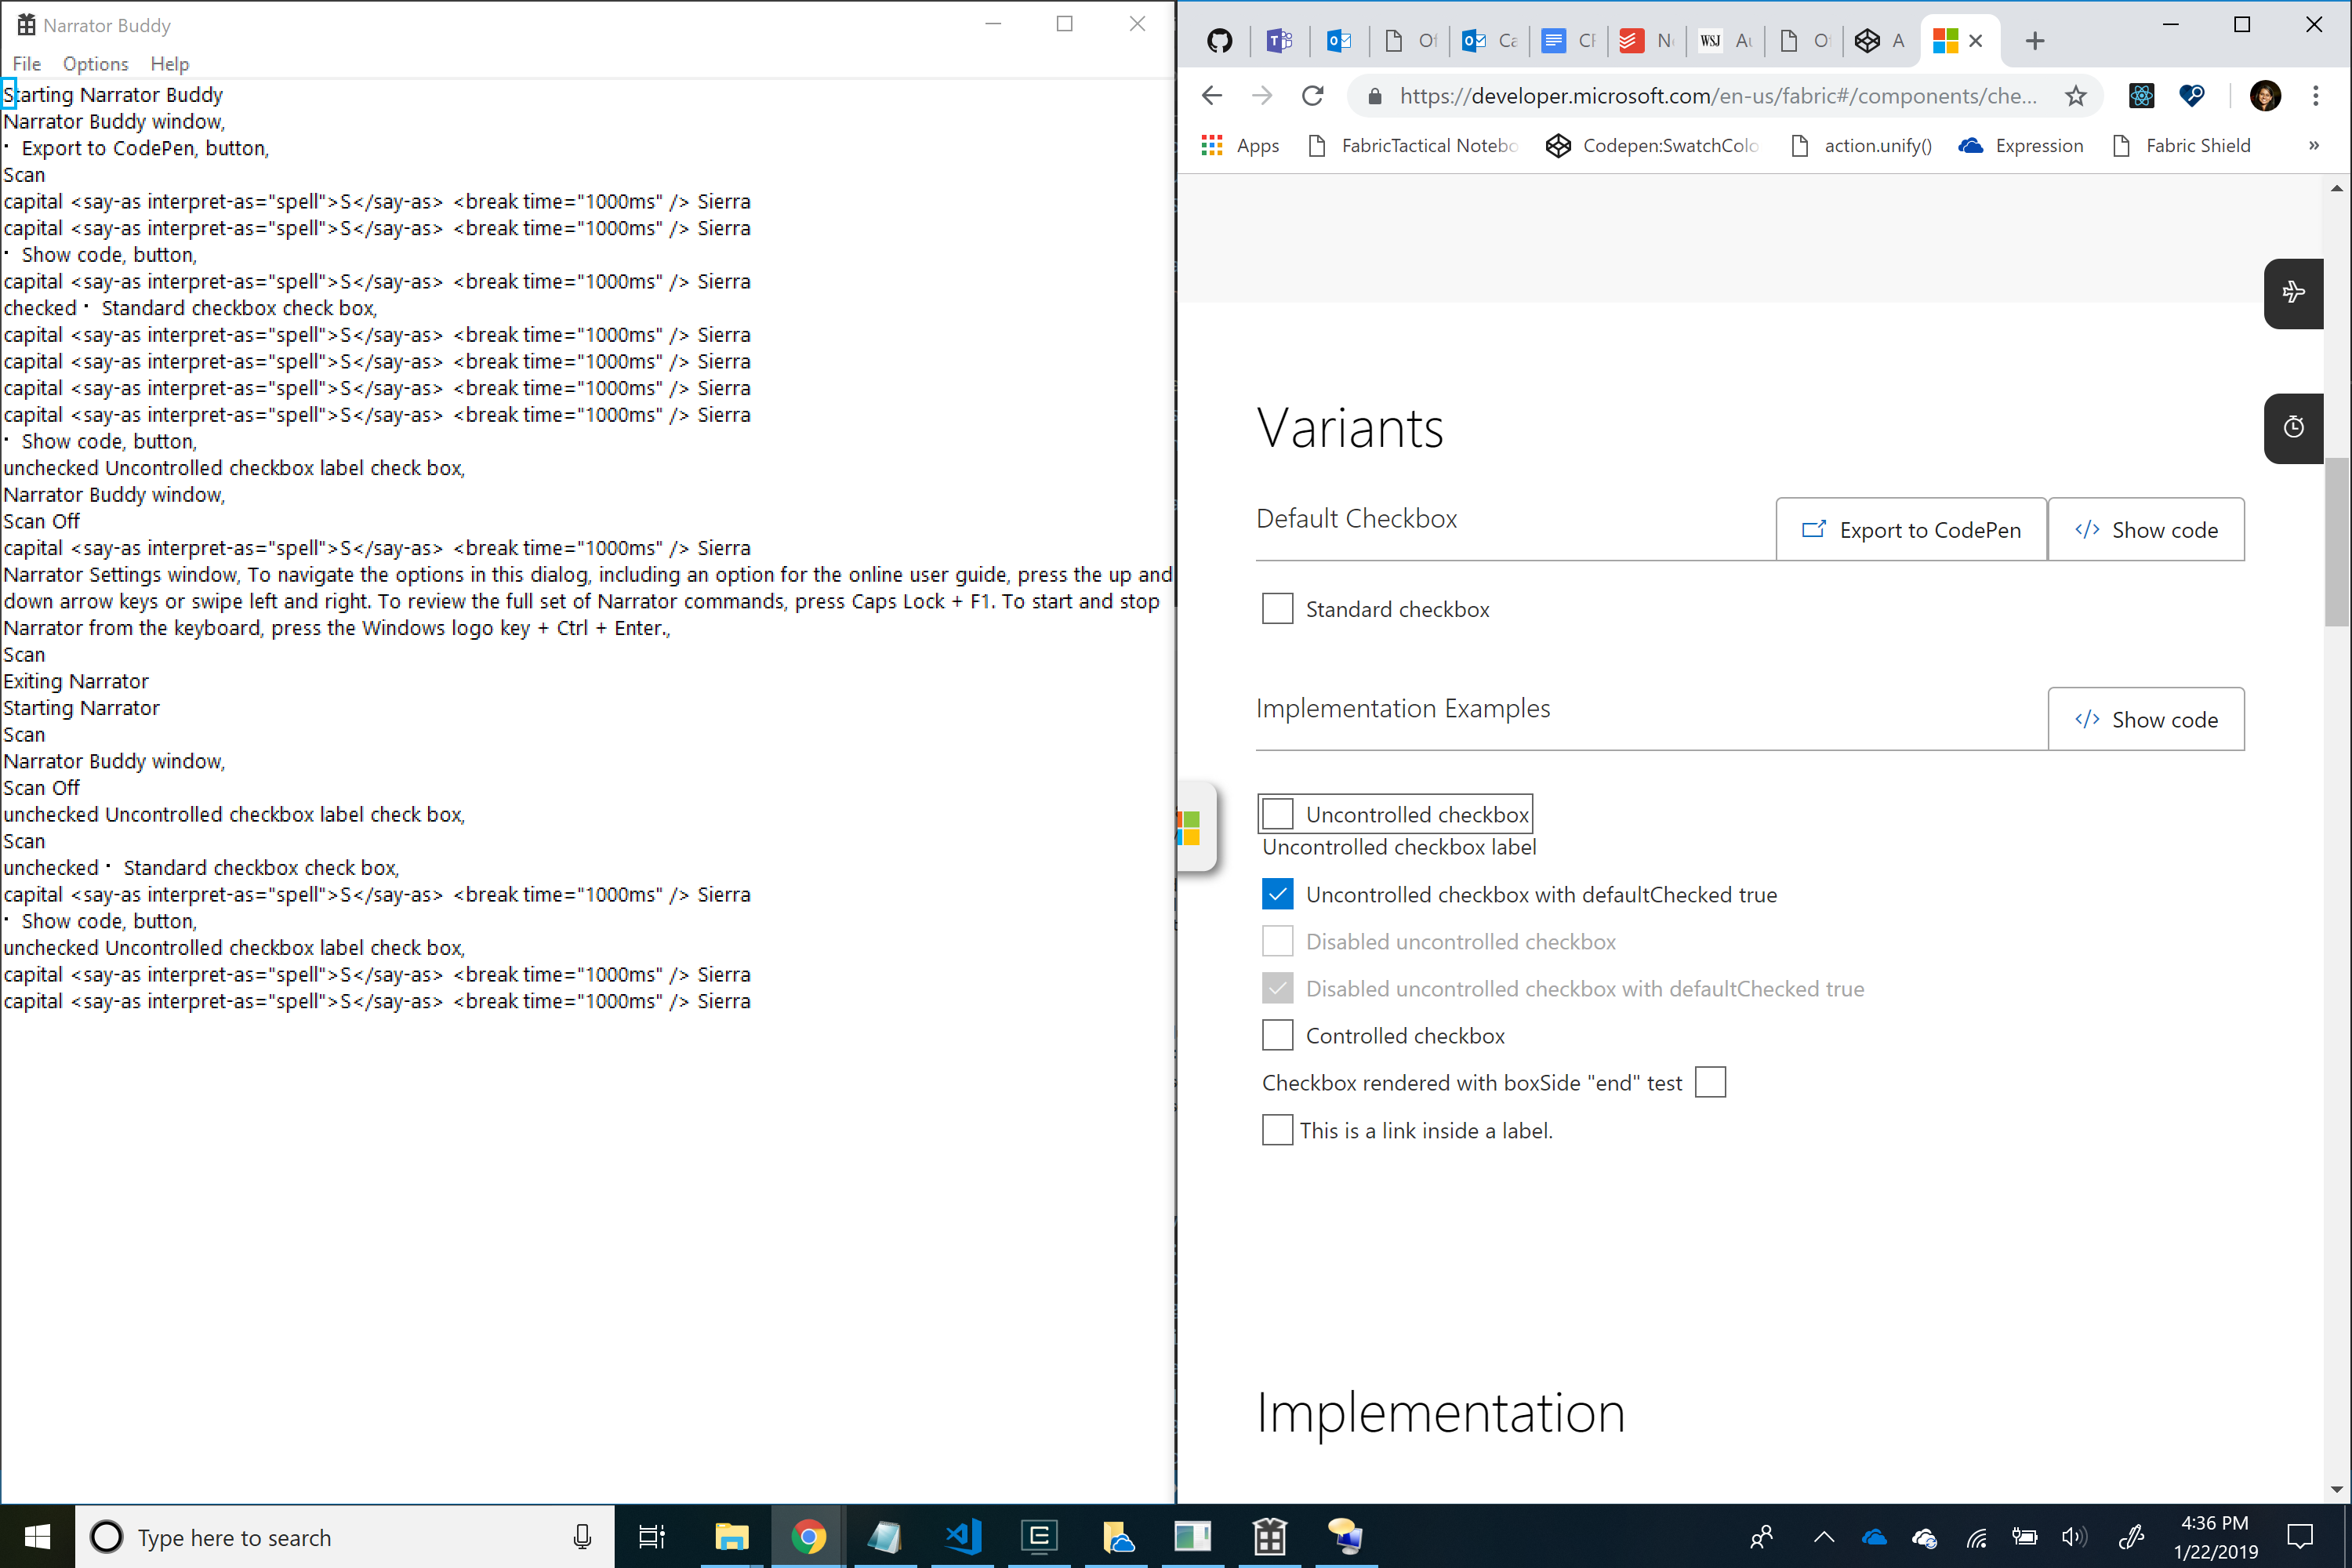Check the Standard checkbox
Screen dimensions: 2352x1568
[x=1277, y=608]
